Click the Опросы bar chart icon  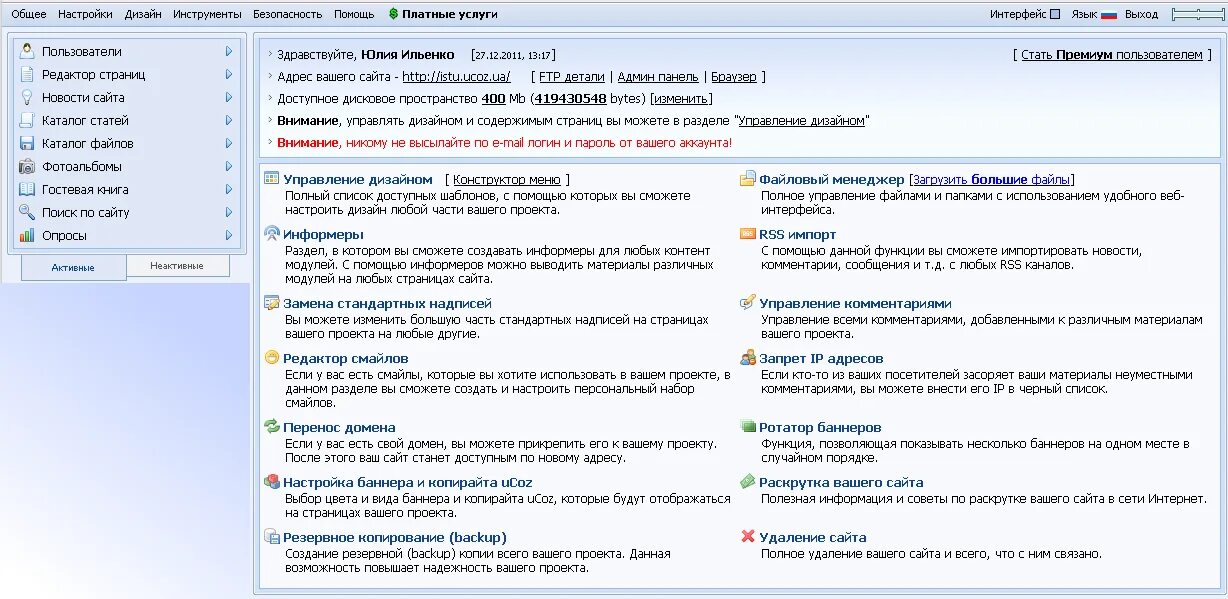click(x=26, y=235)
